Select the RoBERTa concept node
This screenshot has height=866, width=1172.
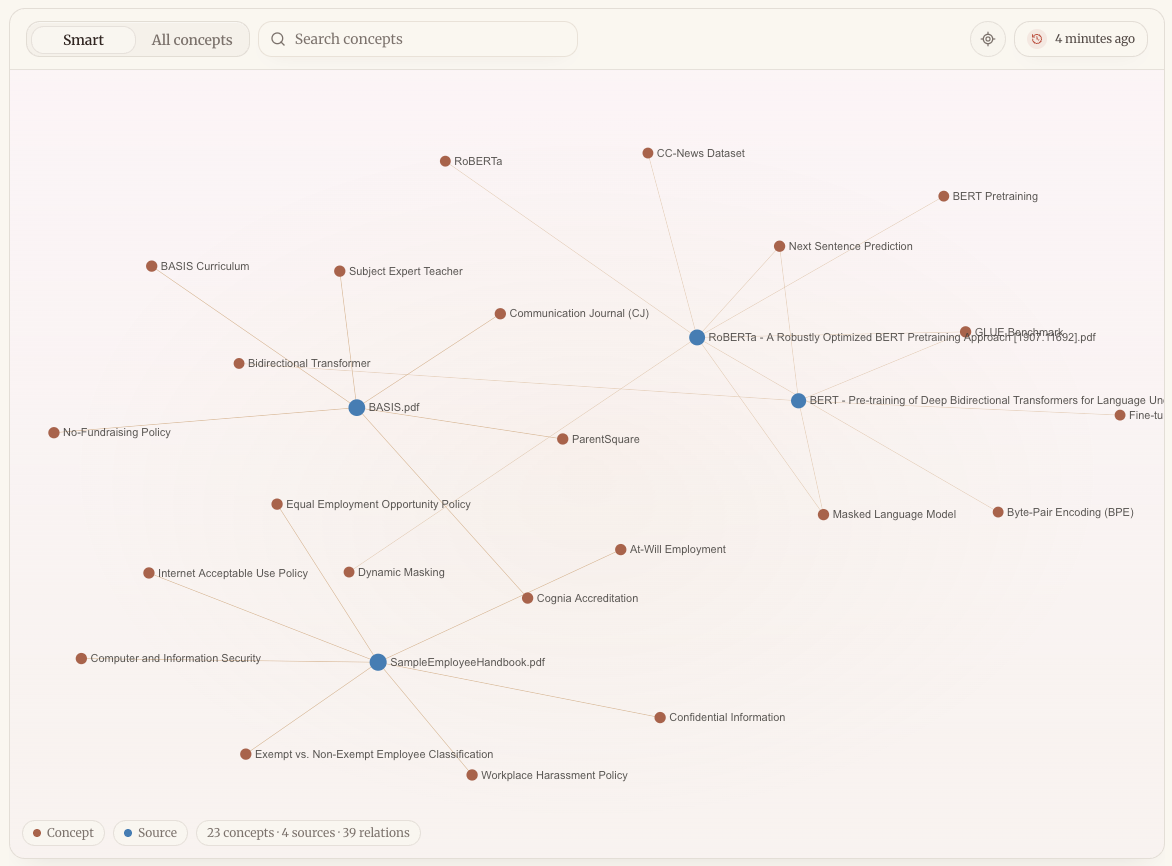[445, 161]
